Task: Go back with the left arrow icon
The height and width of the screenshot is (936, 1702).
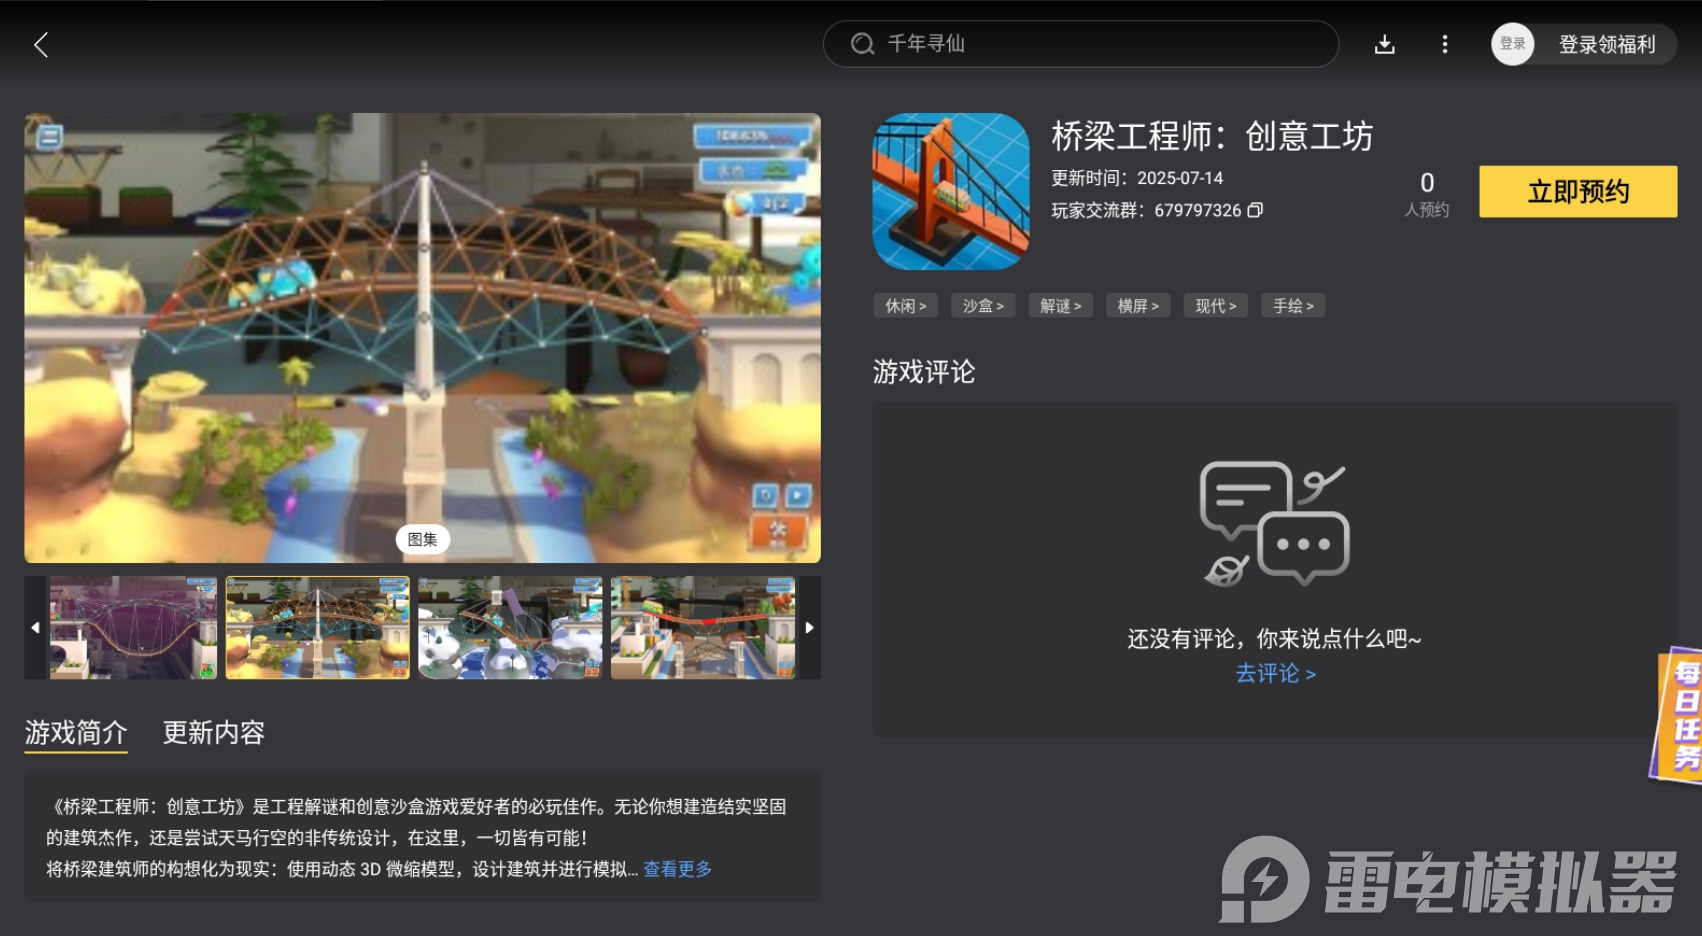Action: point(41,45)
